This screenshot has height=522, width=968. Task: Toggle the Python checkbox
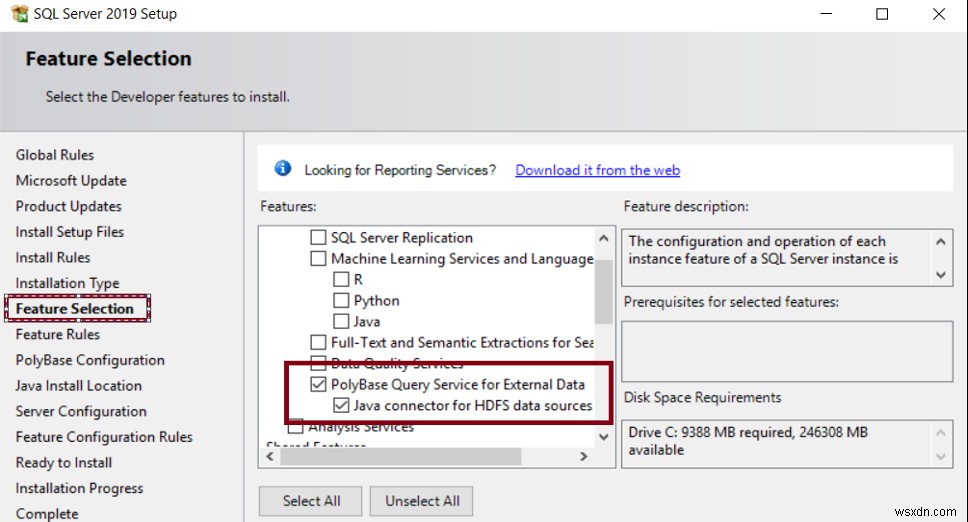point(340,300)
